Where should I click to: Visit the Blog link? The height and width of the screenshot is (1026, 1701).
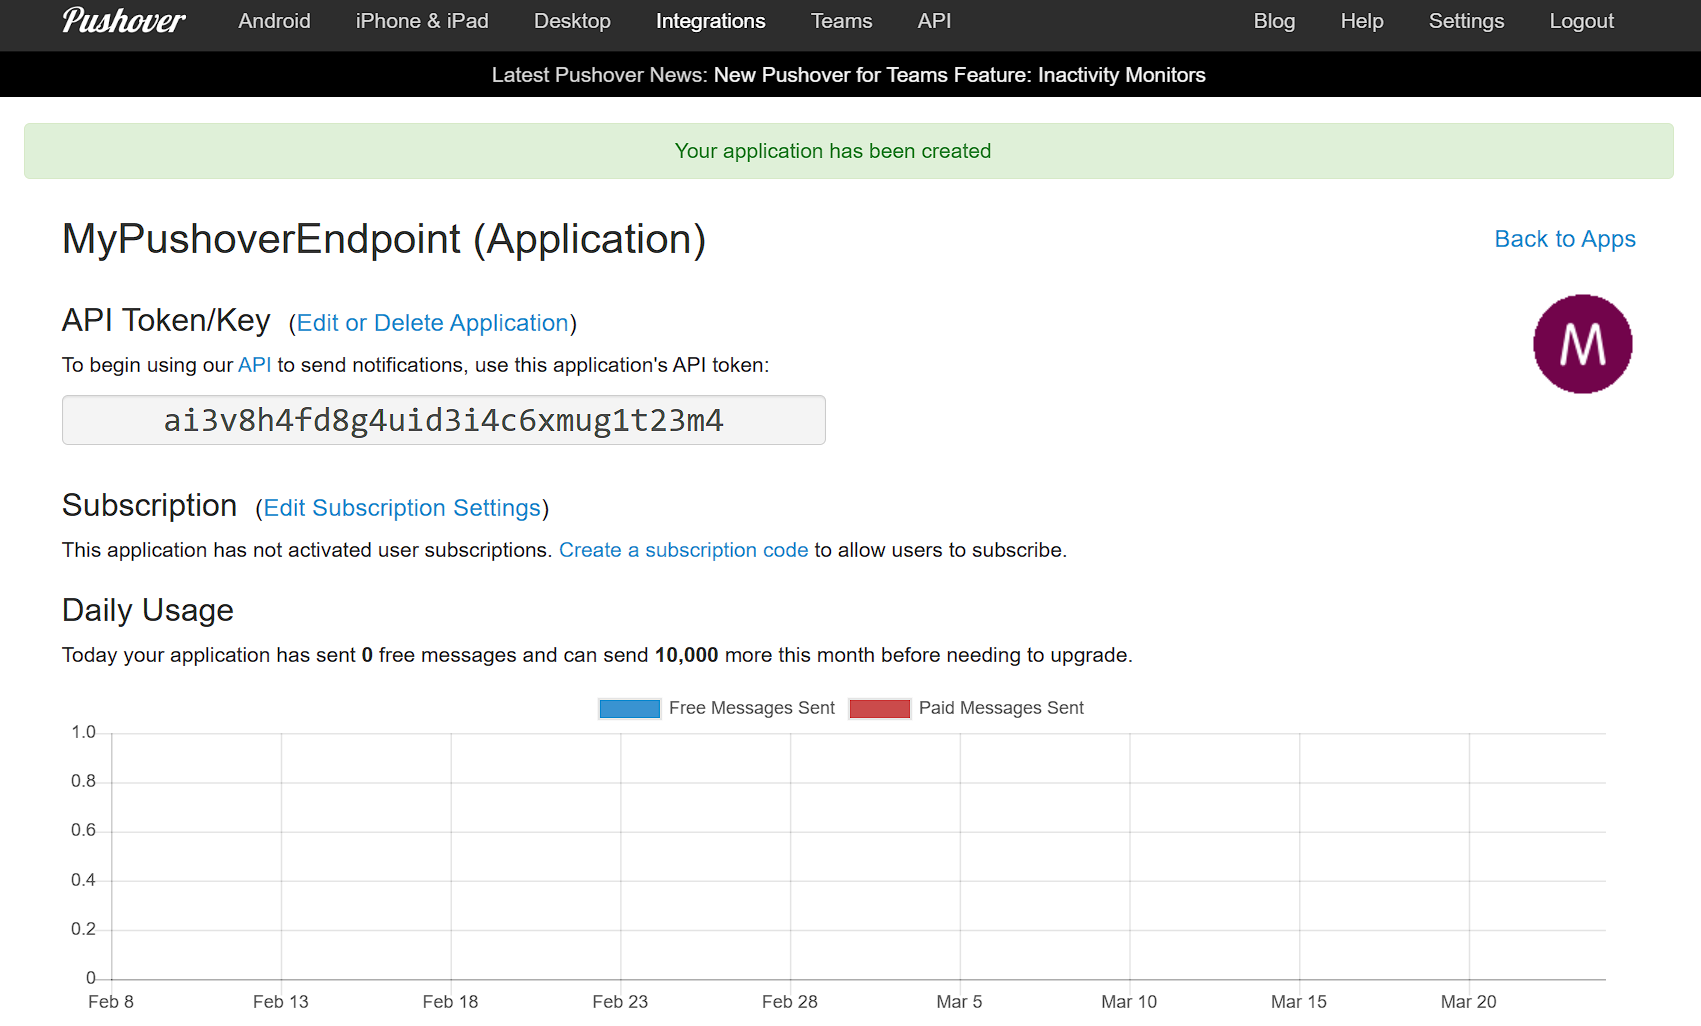coord(1274,21)
